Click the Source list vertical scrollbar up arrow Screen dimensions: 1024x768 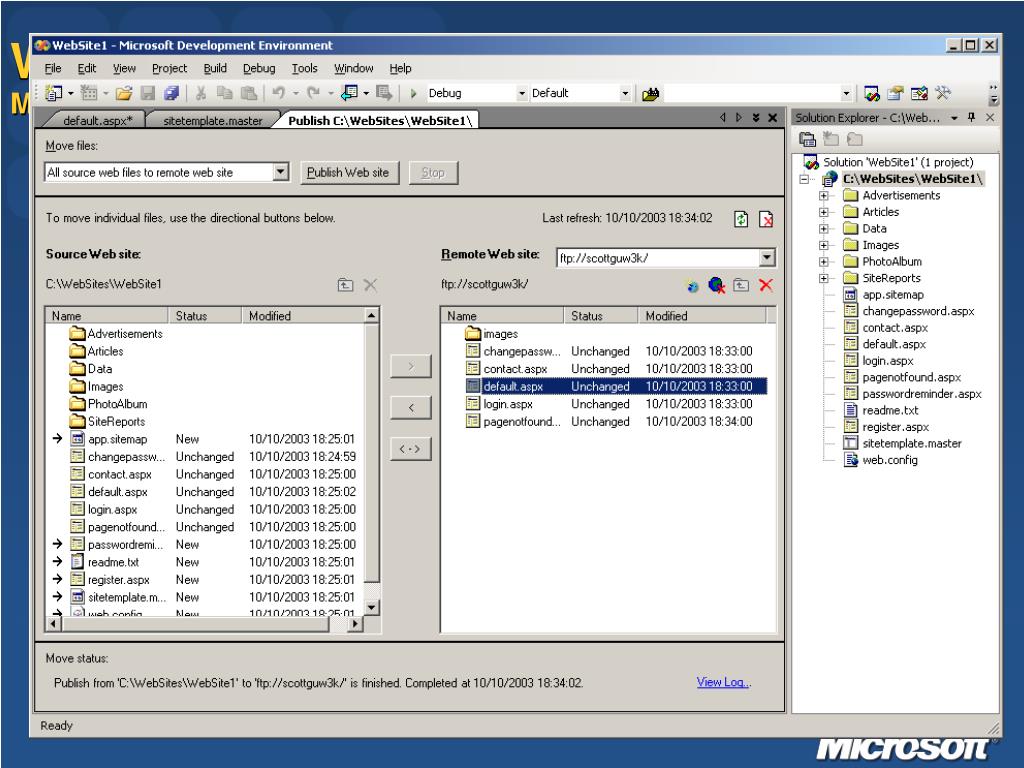[372, 315]
